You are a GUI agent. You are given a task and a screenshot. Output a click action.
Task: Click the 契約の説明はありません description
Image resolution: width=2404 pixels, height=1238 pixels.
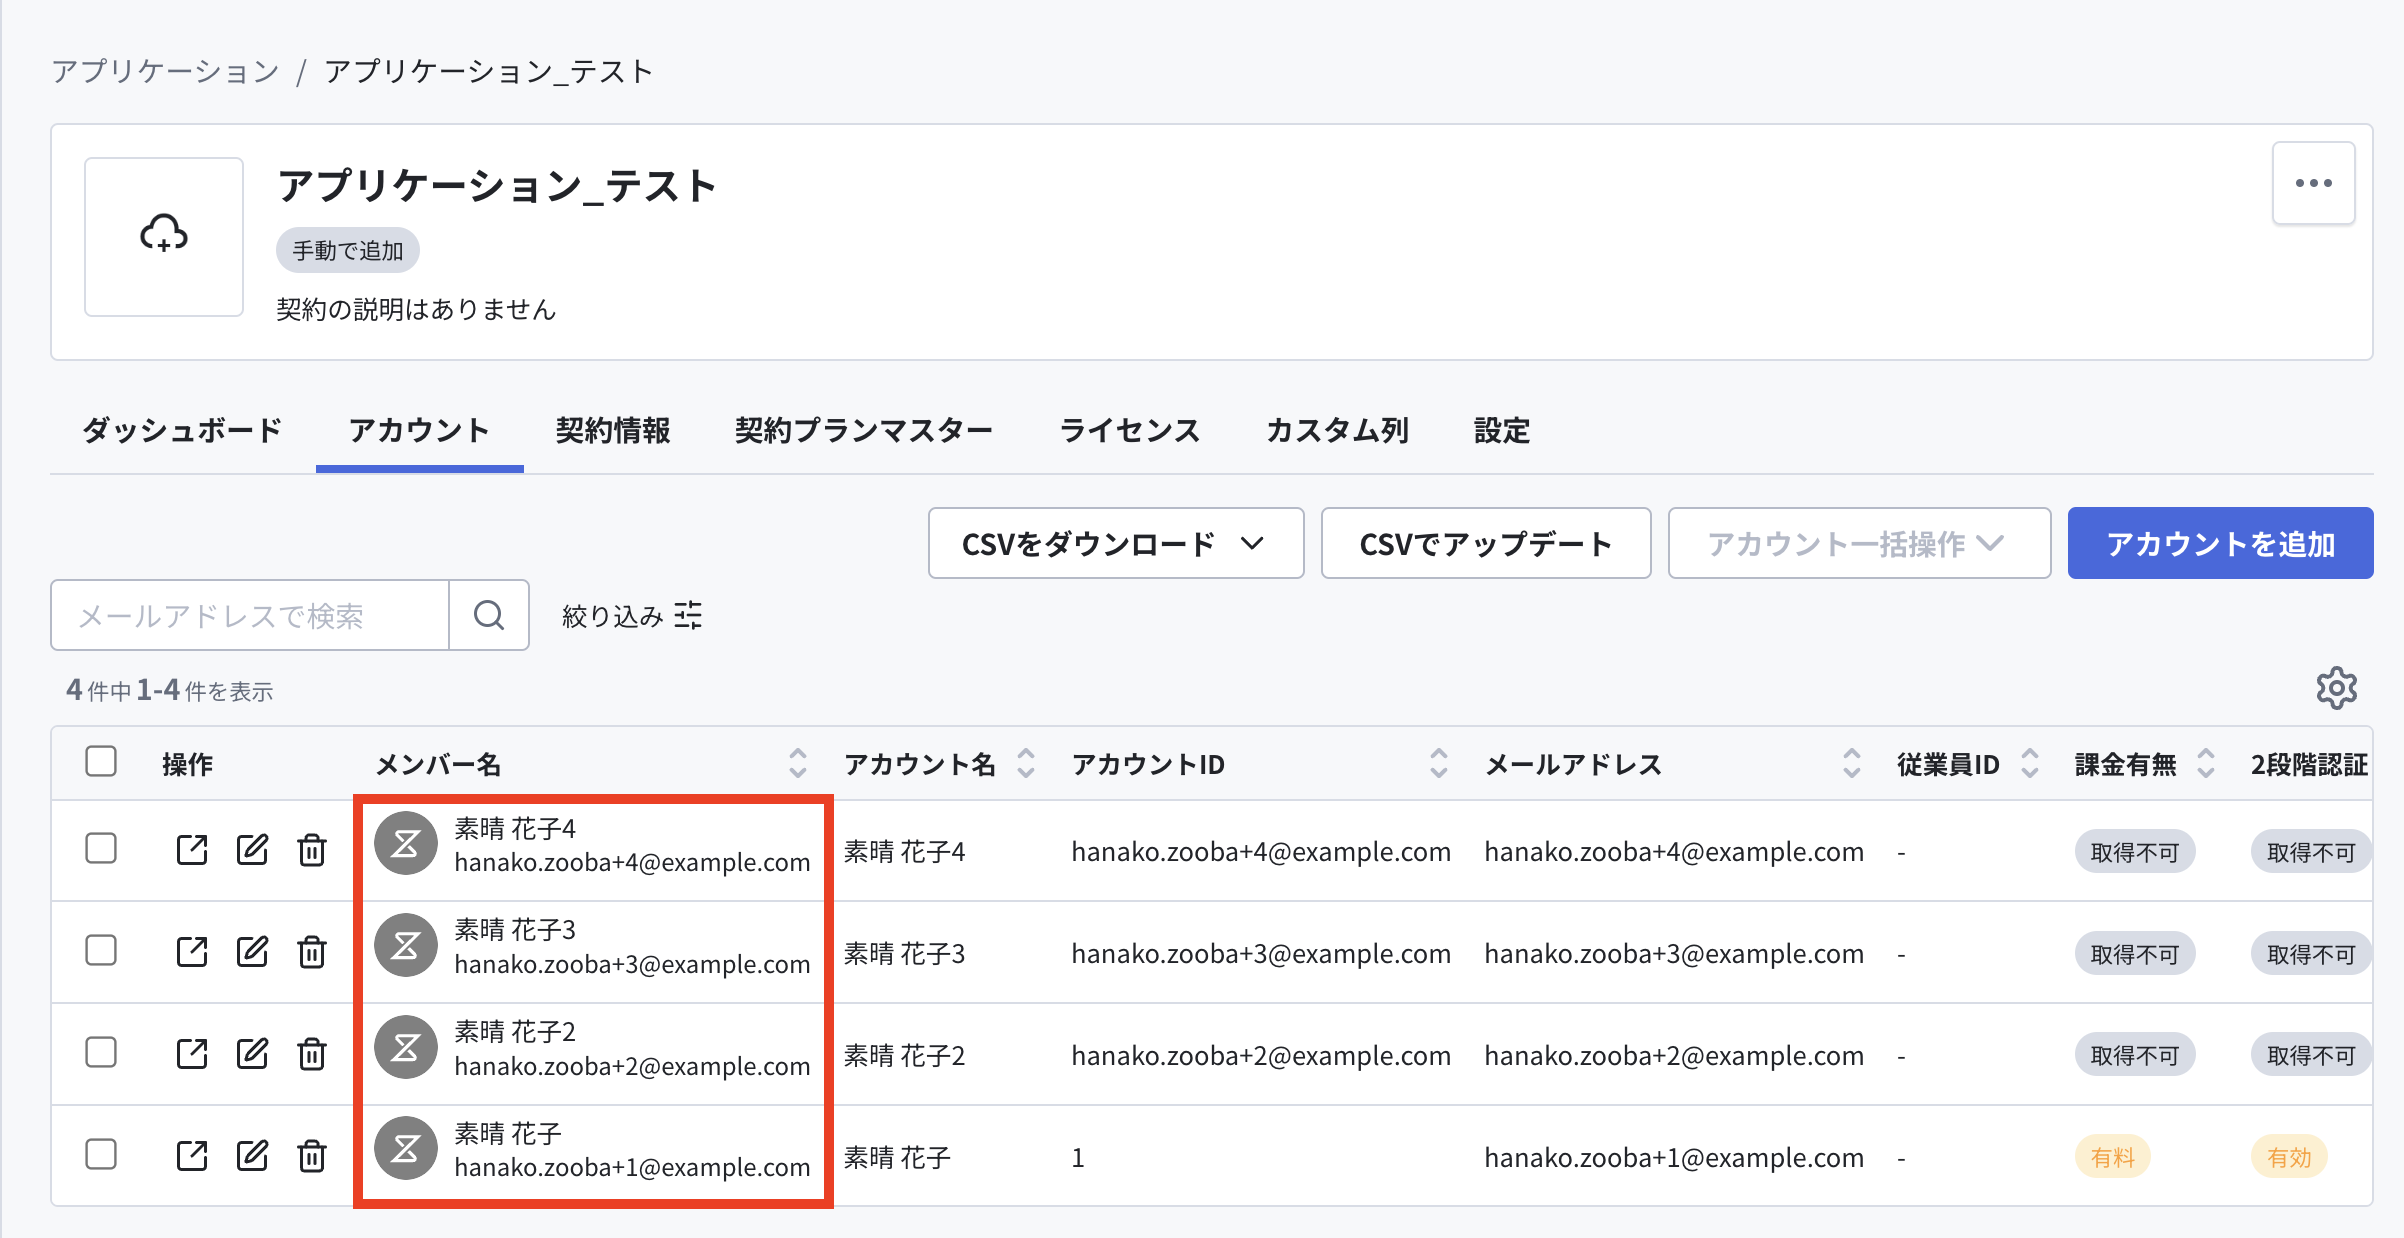(x=416, y=309)
